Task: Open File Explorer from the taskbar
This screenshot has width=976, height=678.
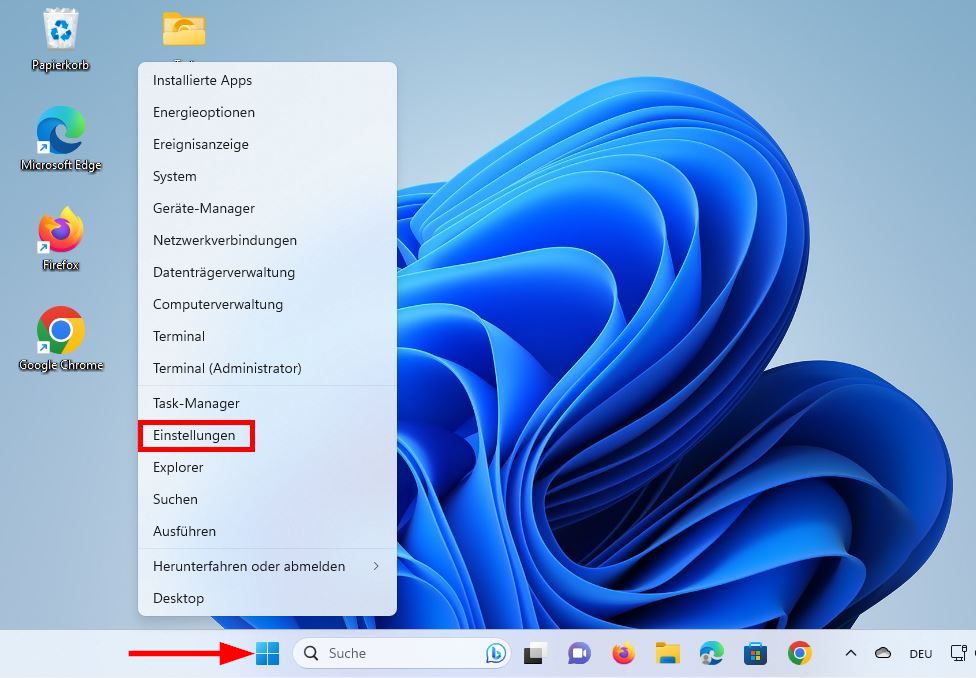Action: pyautogui.click(x=667, y=653)
